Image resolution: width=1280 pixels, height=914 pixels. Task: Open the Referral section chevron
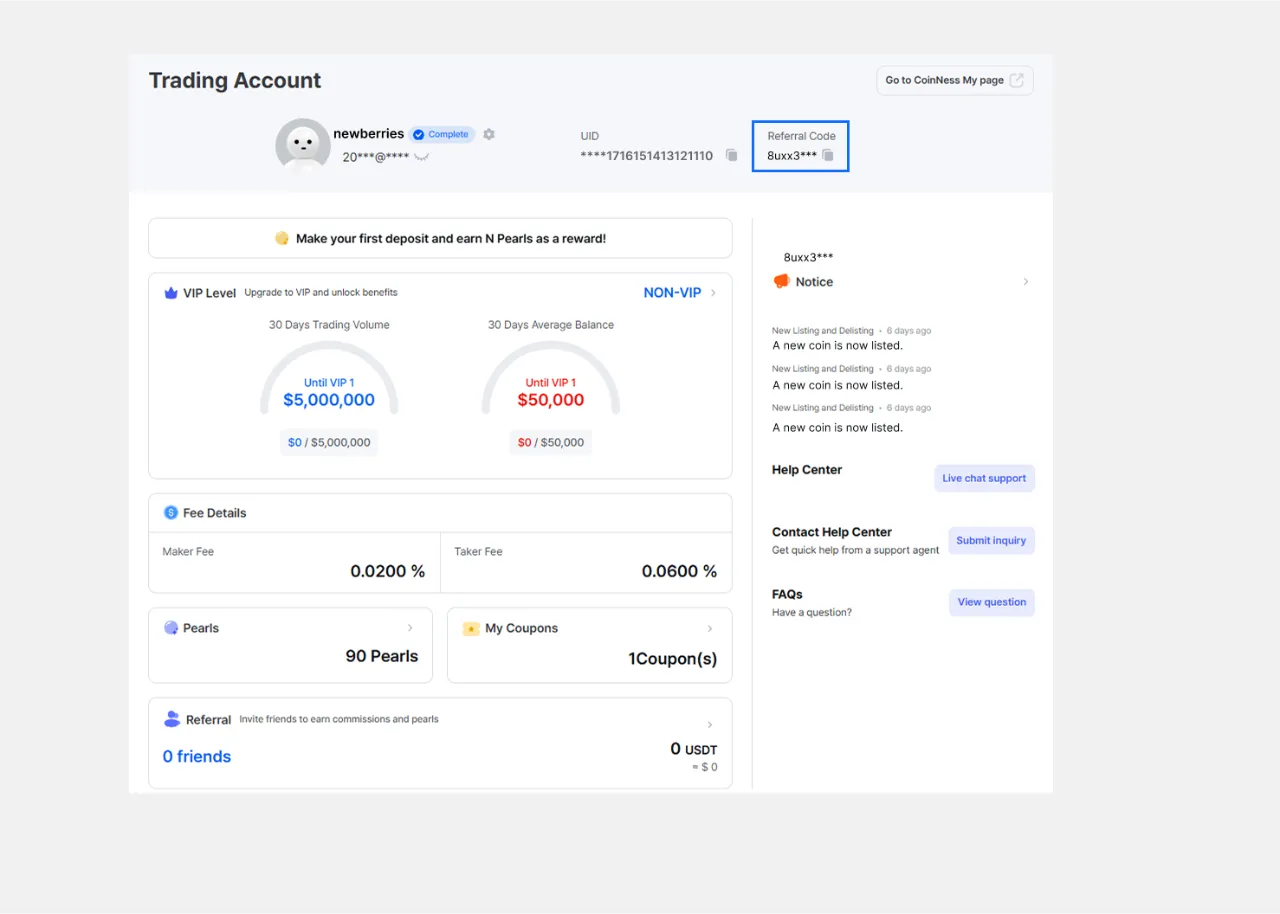coord(710,725)
